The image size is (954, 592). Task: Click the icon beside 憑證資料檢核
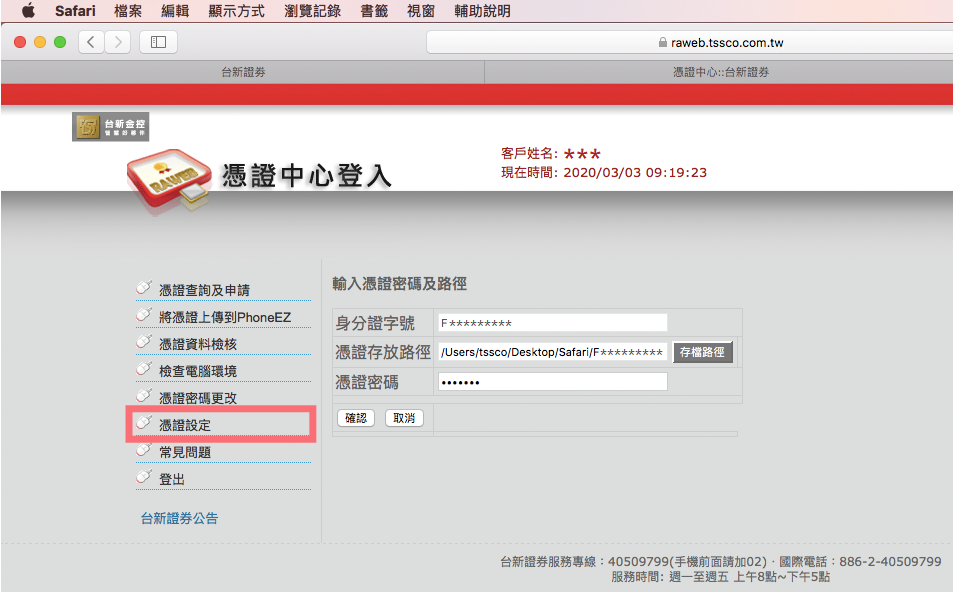point(144,341)
